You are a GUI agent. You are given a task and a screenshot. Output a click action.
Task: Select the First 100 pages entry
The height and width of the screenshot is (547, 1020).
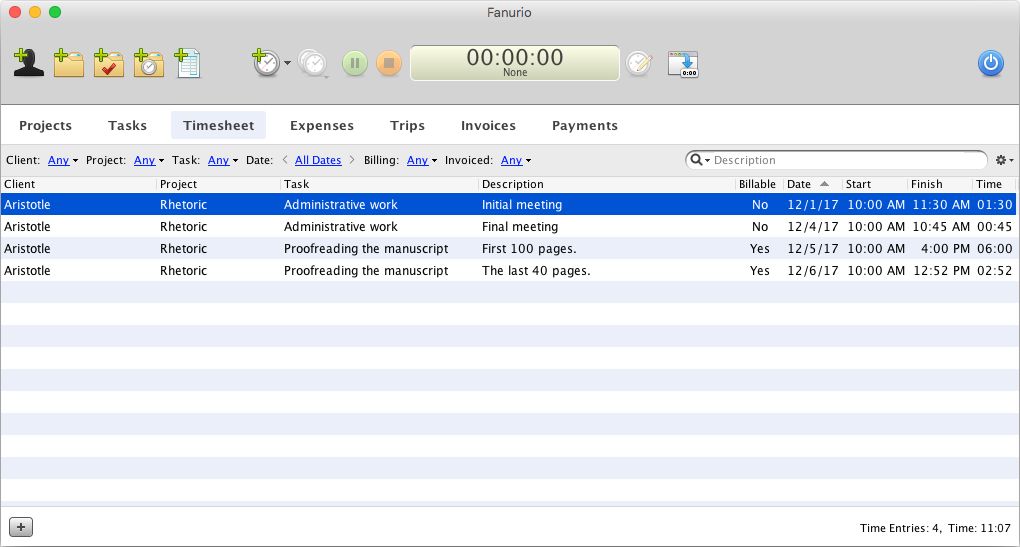point(509,248)
